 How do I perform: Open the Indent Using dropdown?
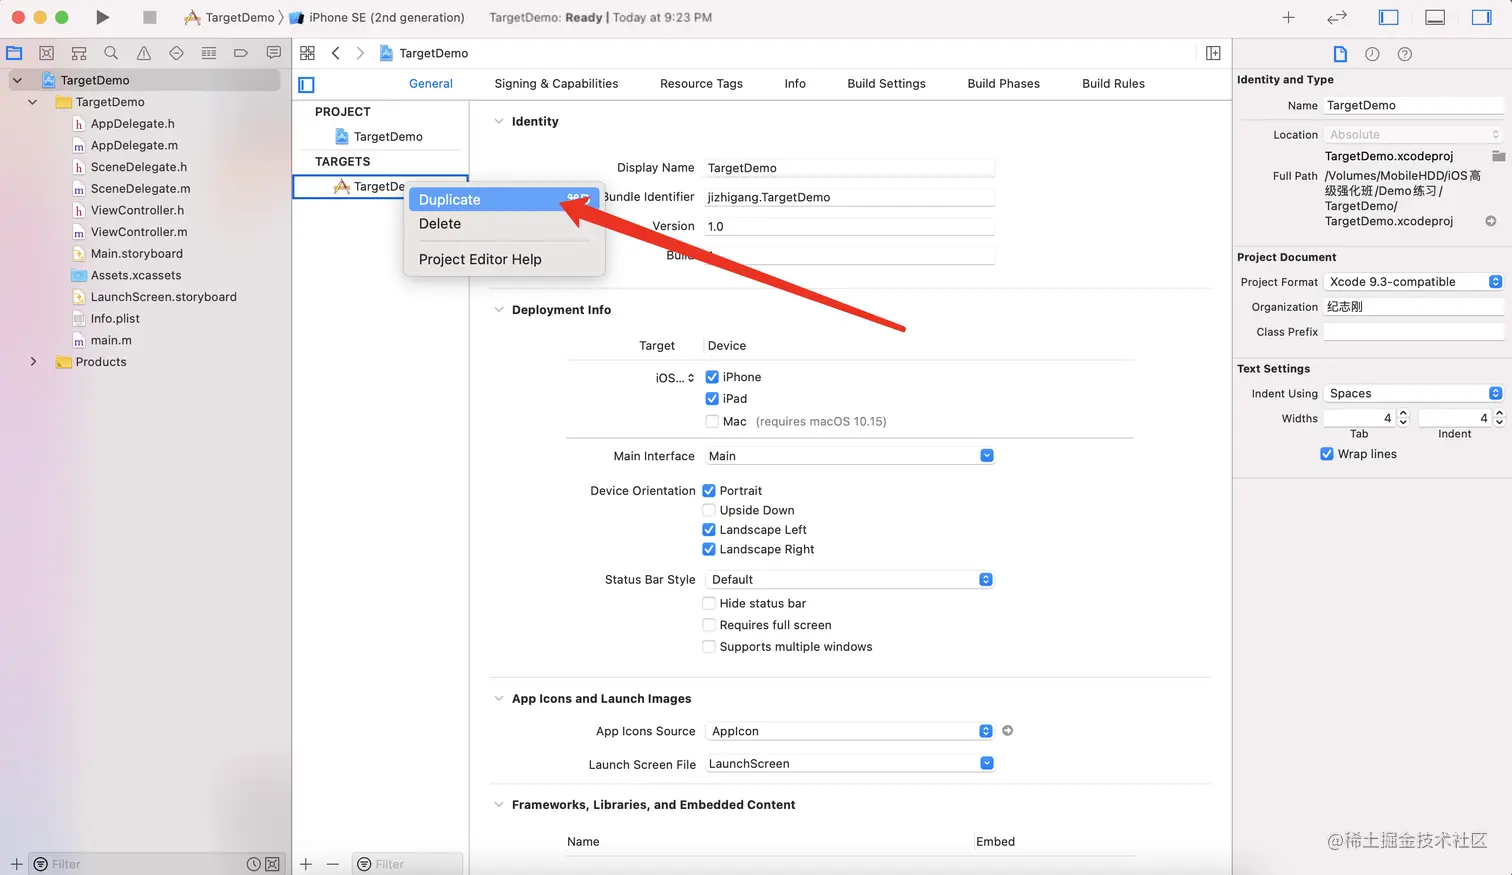(x=1414, y=394)
